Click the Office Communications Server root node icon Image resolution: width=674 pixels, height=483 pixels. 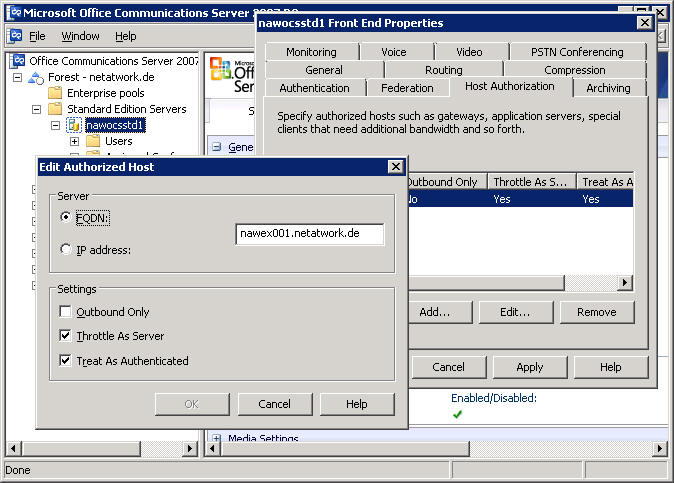[18, 61]
